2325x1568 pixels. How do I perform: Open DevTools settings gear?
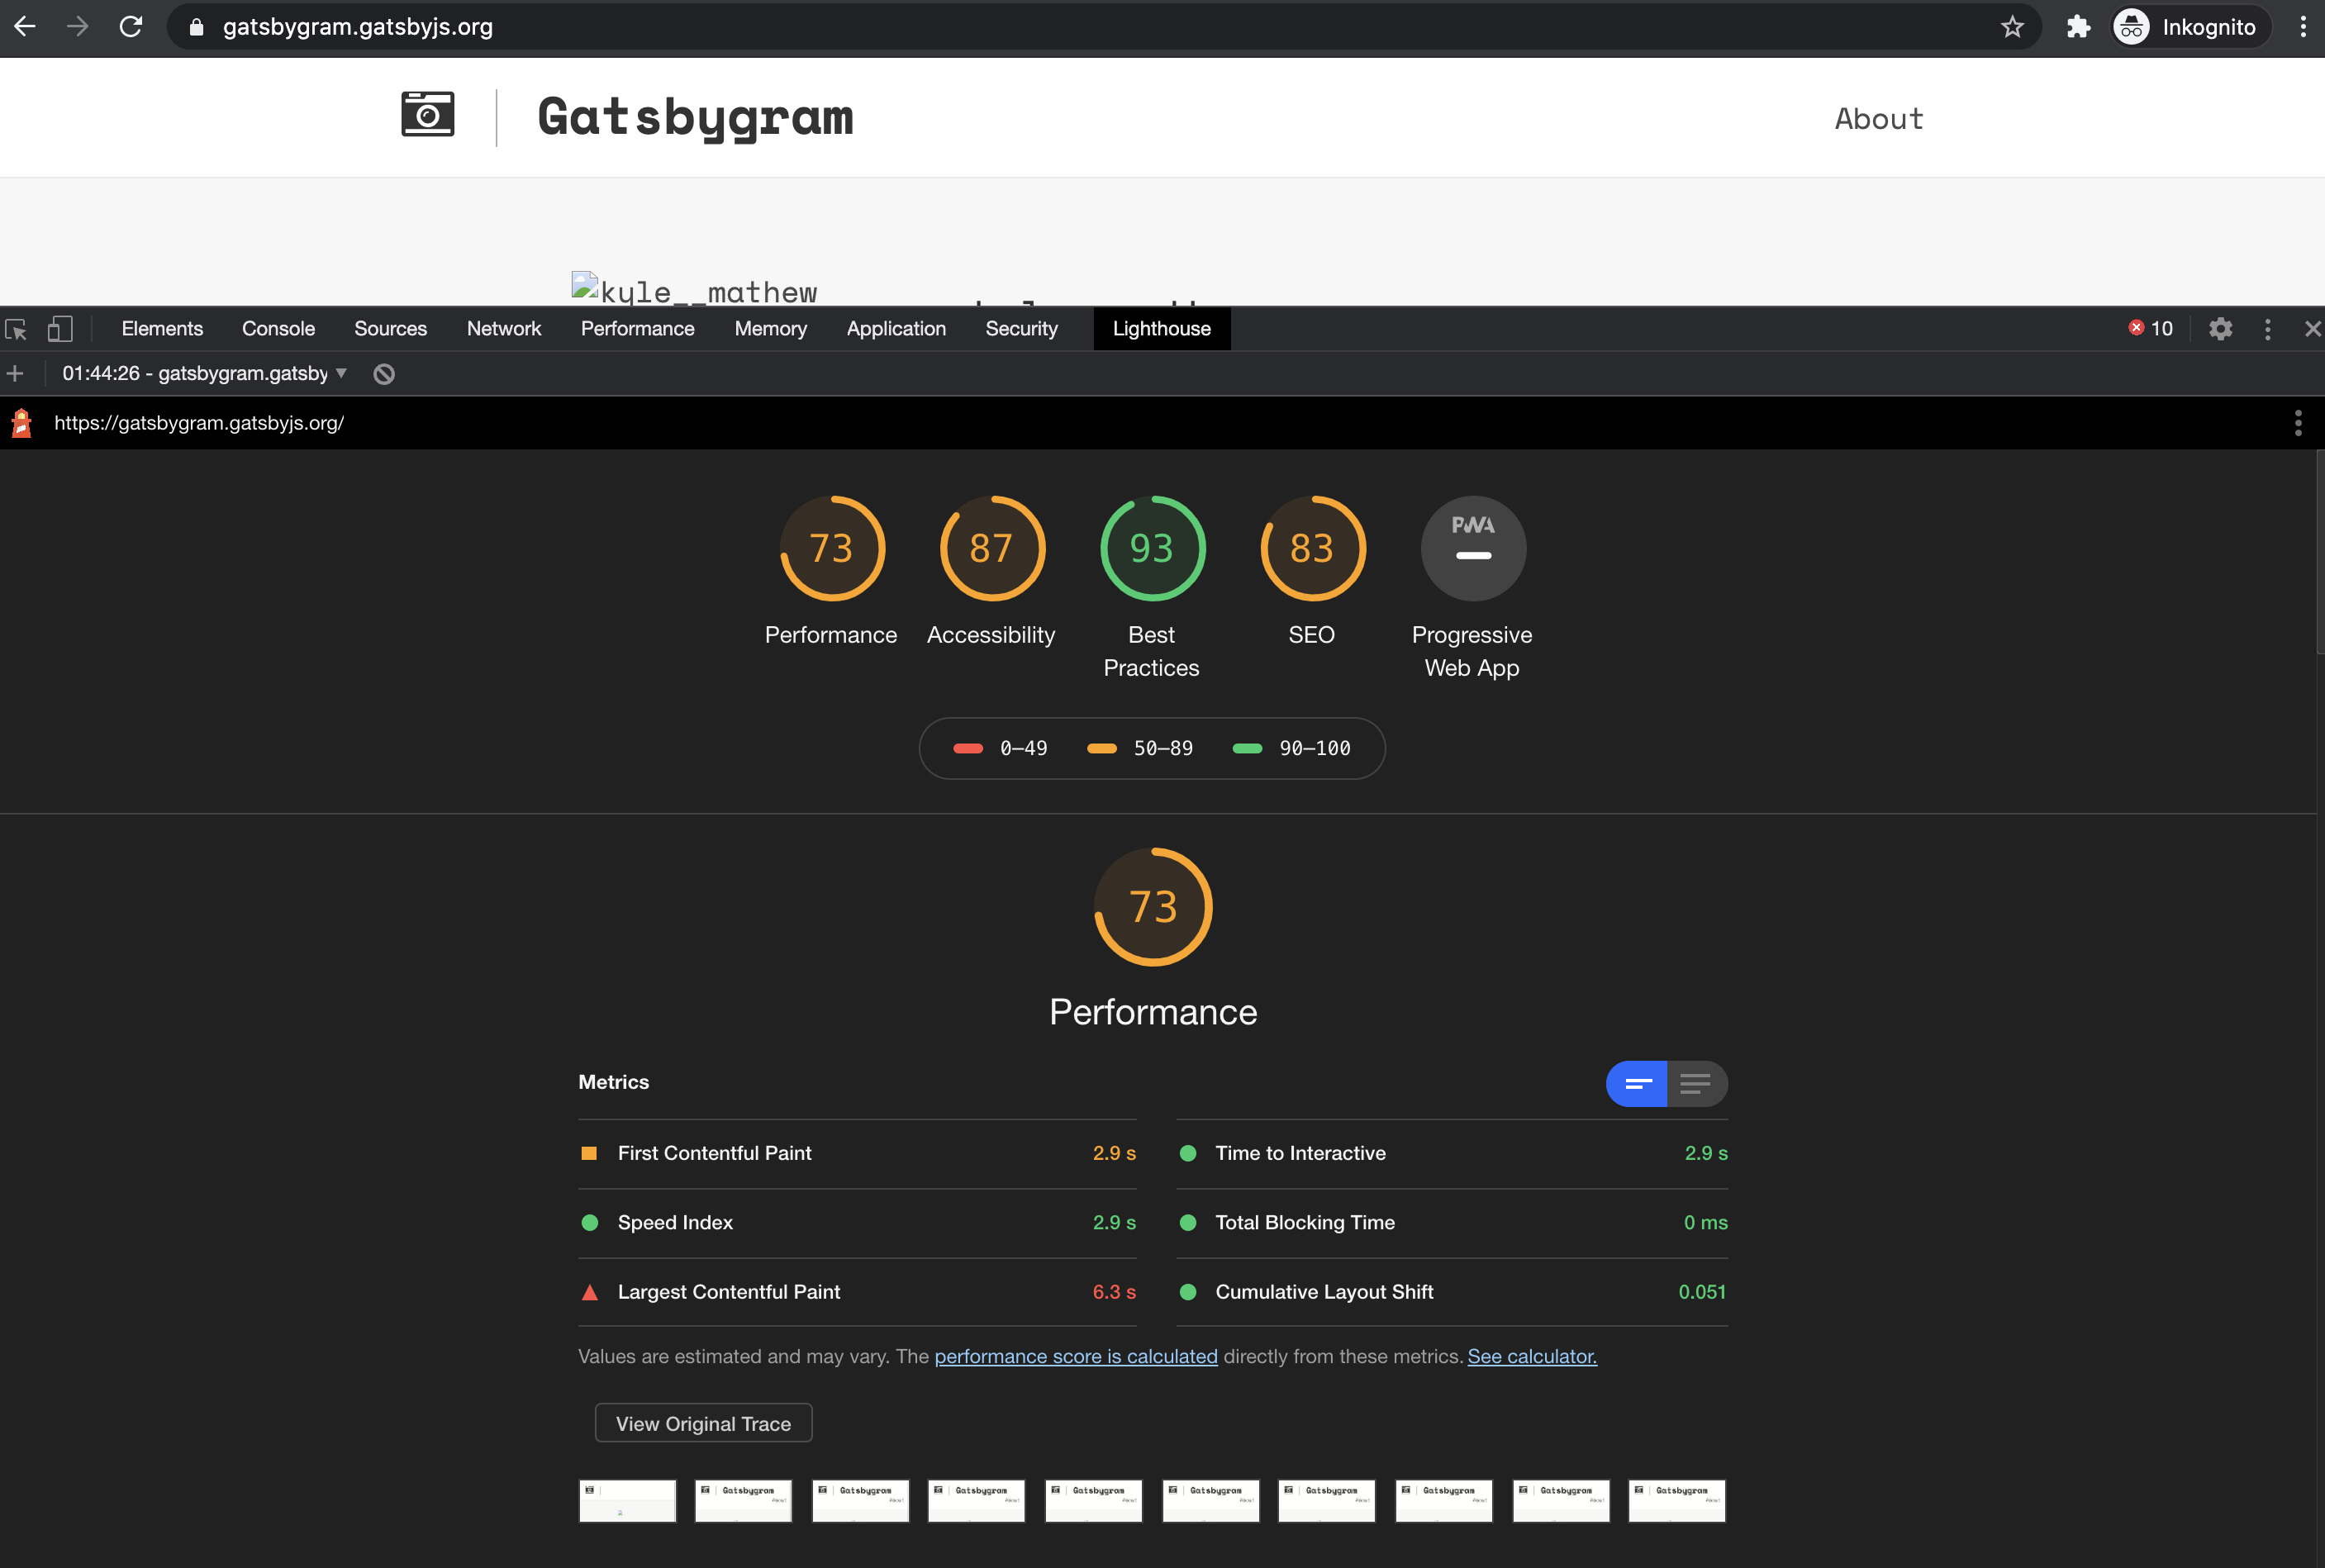coord(2220,329)
